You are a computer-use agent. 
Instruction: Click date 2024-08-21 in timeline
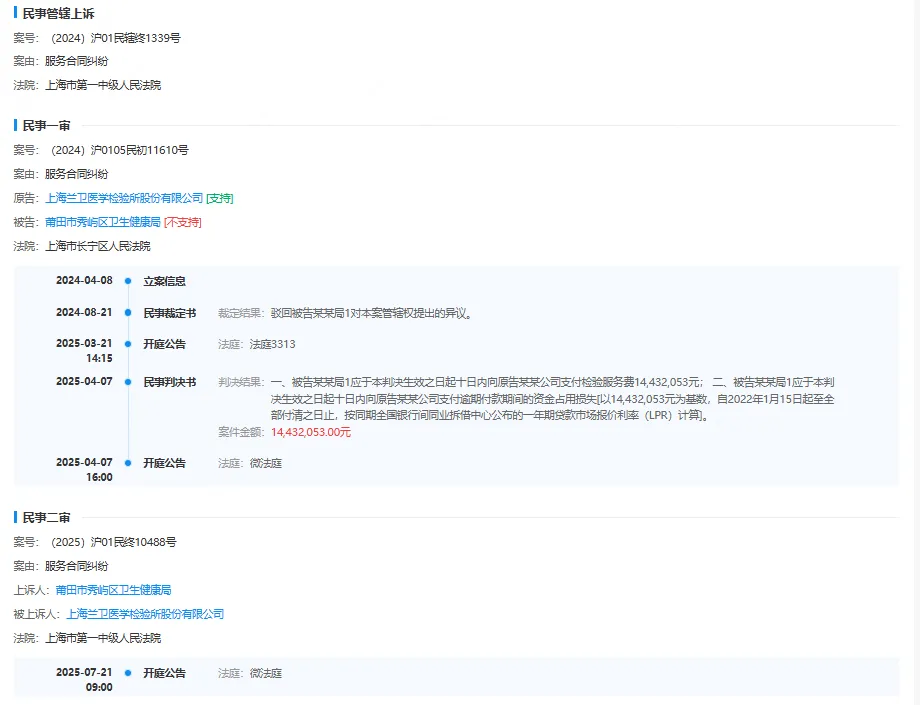[x=84, y=312]
